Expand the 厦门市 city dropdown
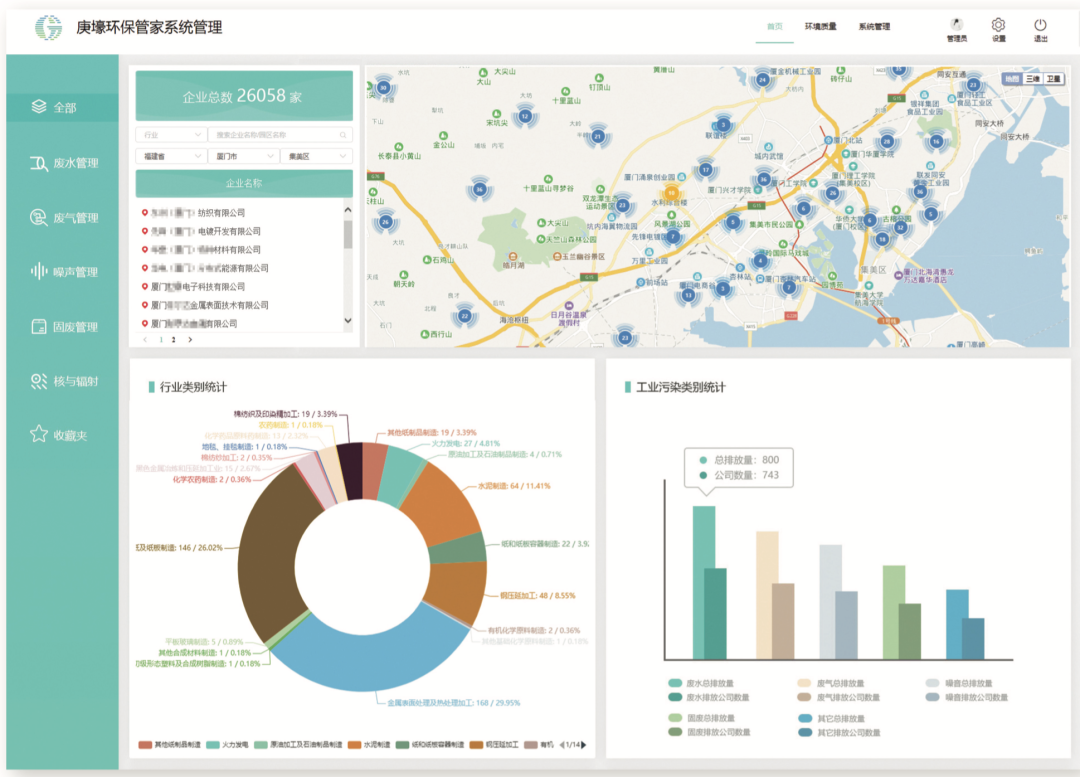This screenshot has width=1080, height=777. (243, 157)
